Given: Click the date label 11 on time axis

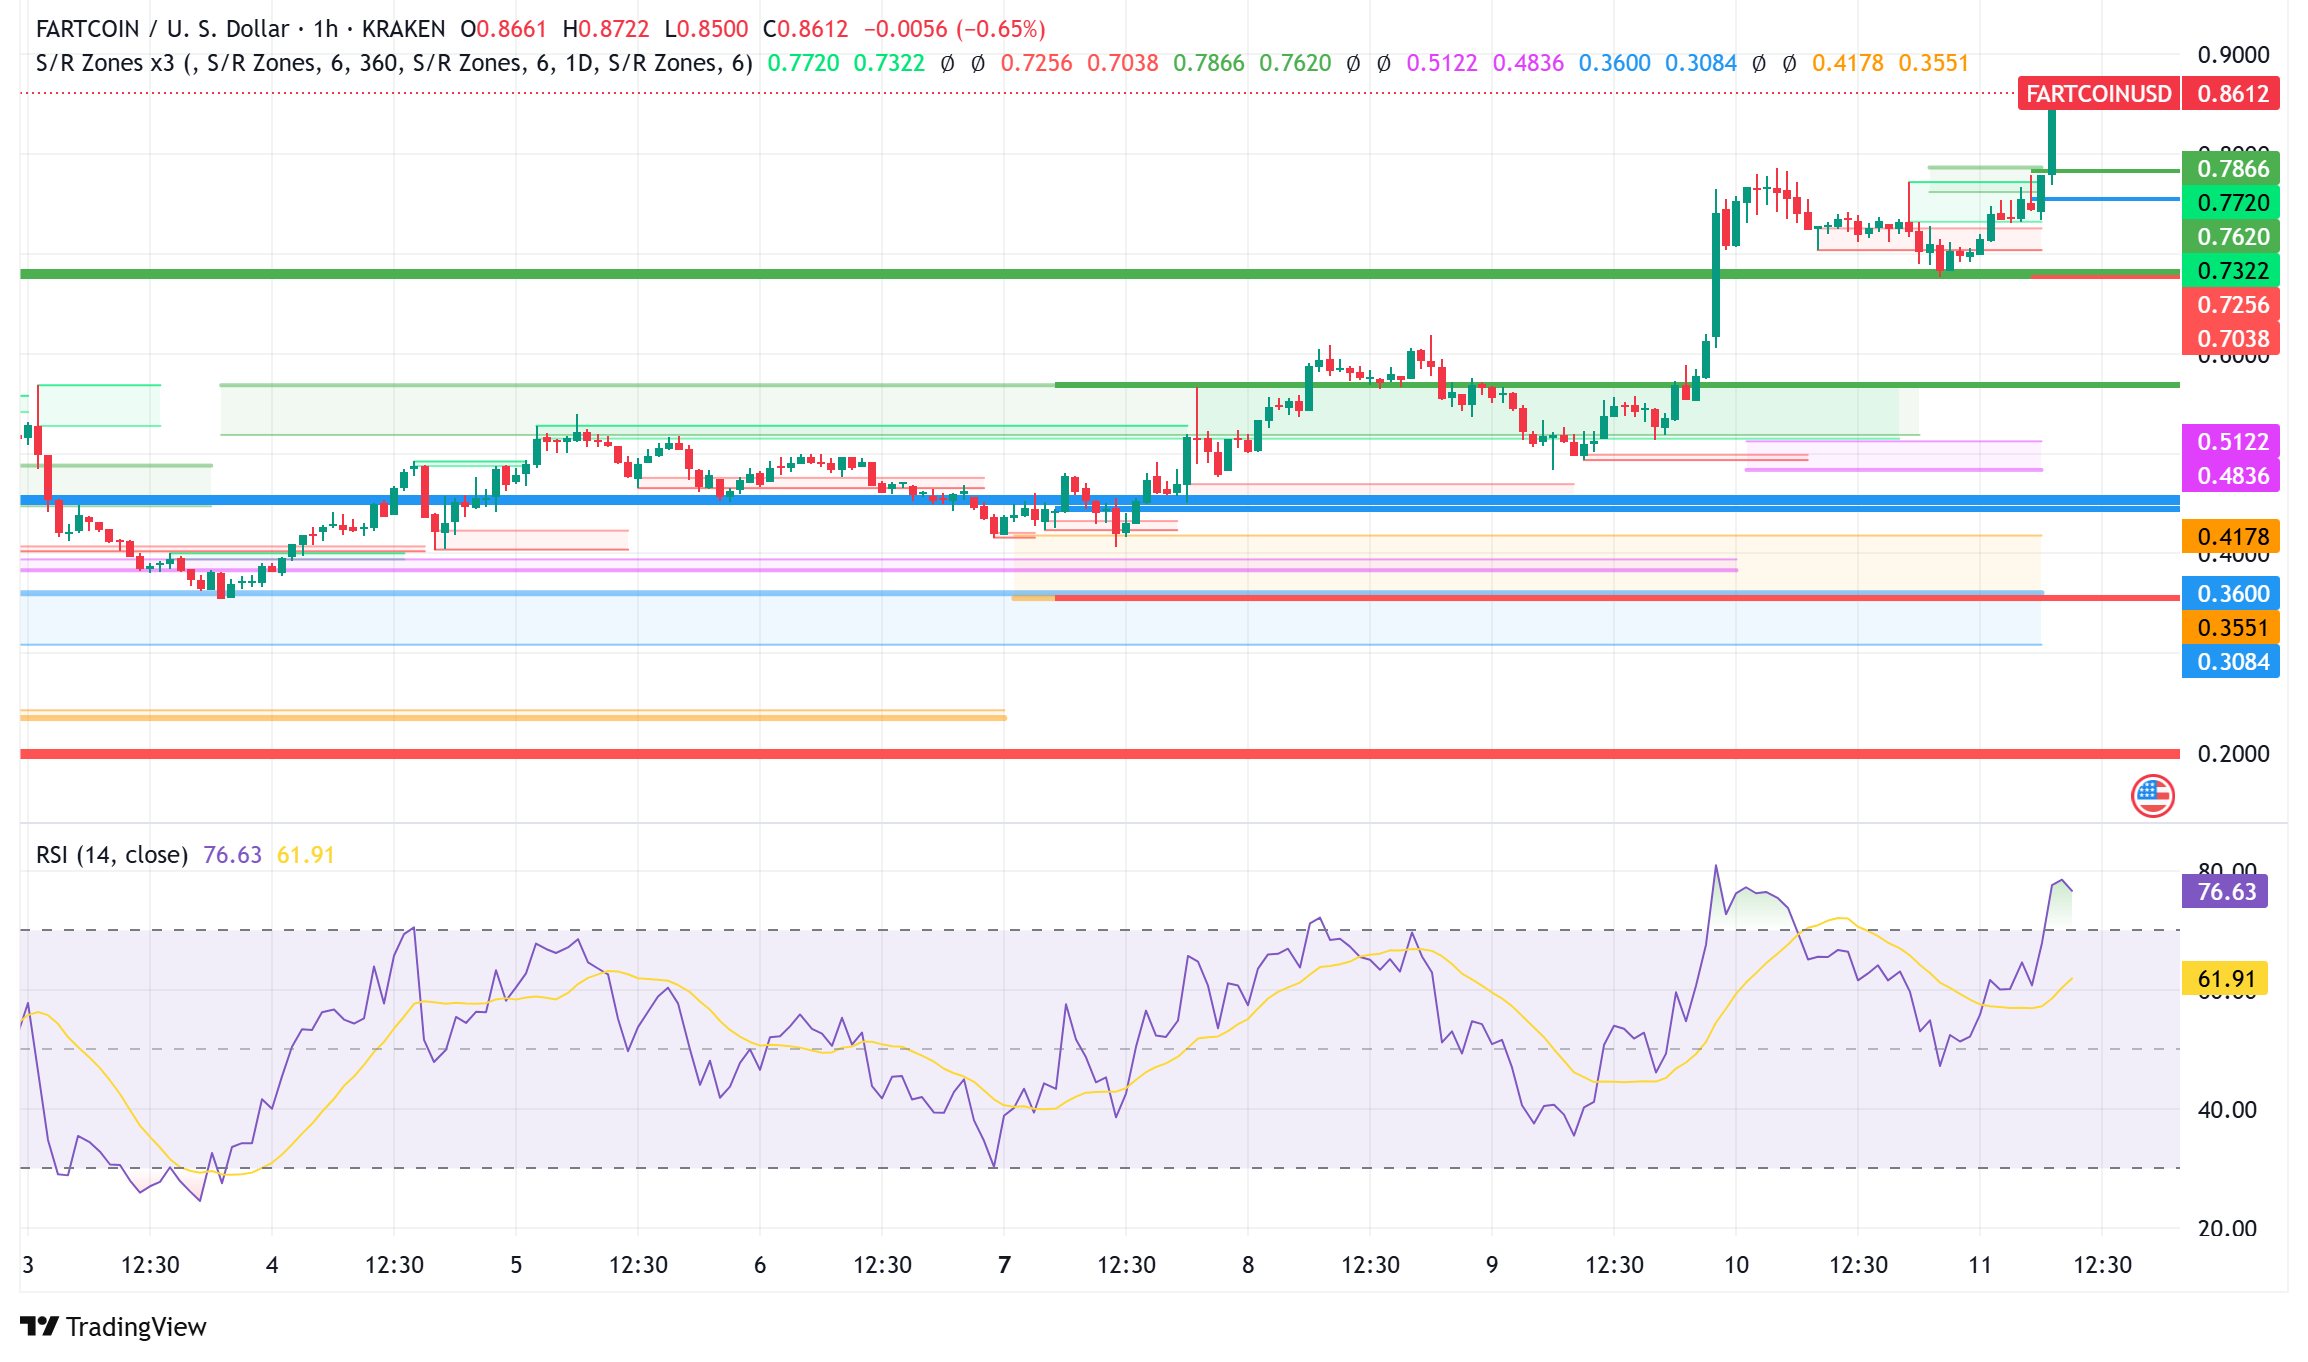Looking at the screenshot, I should click(x=1980, y=1265).
